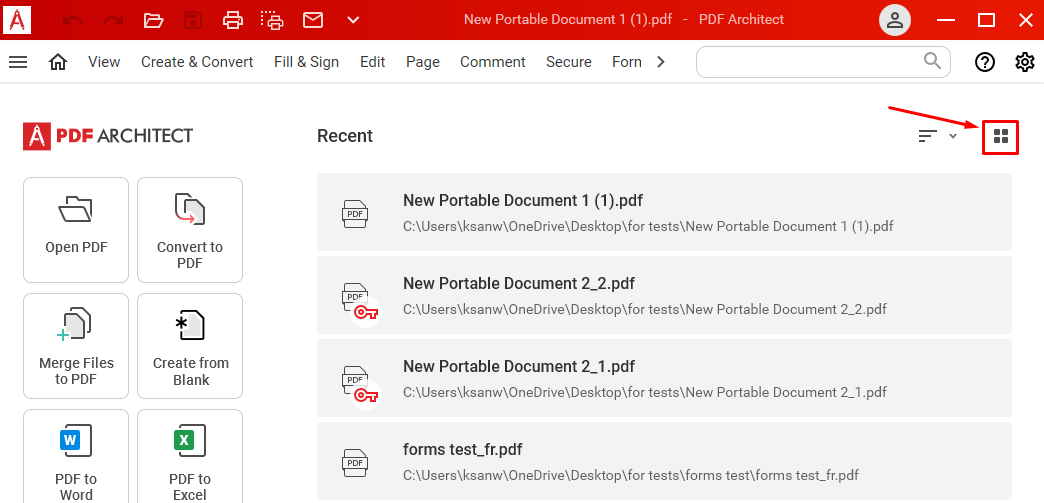Screen dimensions: 1044x503
Task: Click the PDF Architect logo in title bar
Action: pyautogui.click(x=17, y=19)
